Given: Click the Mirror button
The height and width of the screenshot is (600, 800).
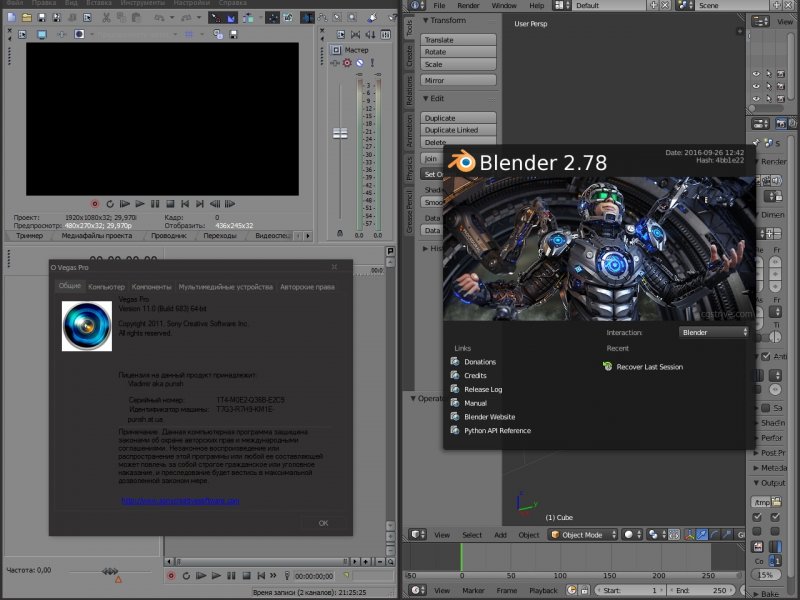Looking at the screenshot, I should coord(458,81).
